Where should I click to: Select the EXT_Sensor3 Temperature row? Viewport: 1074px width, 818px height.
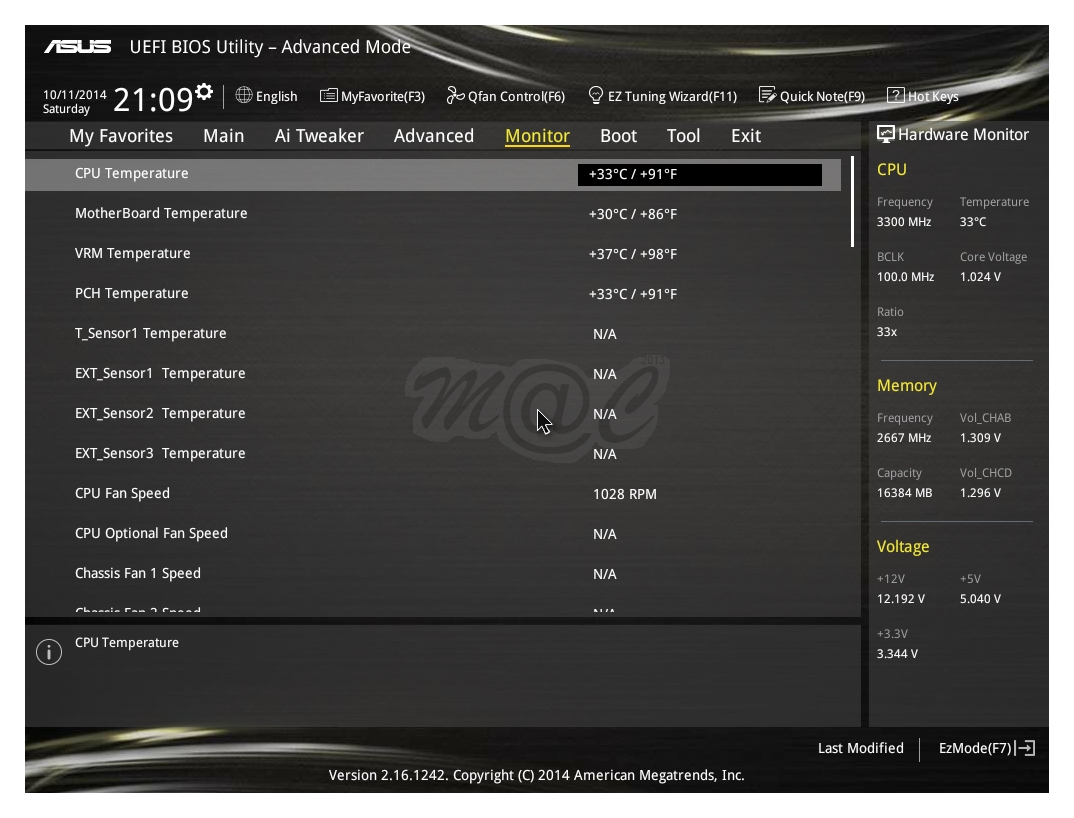[x=433, y=454]
